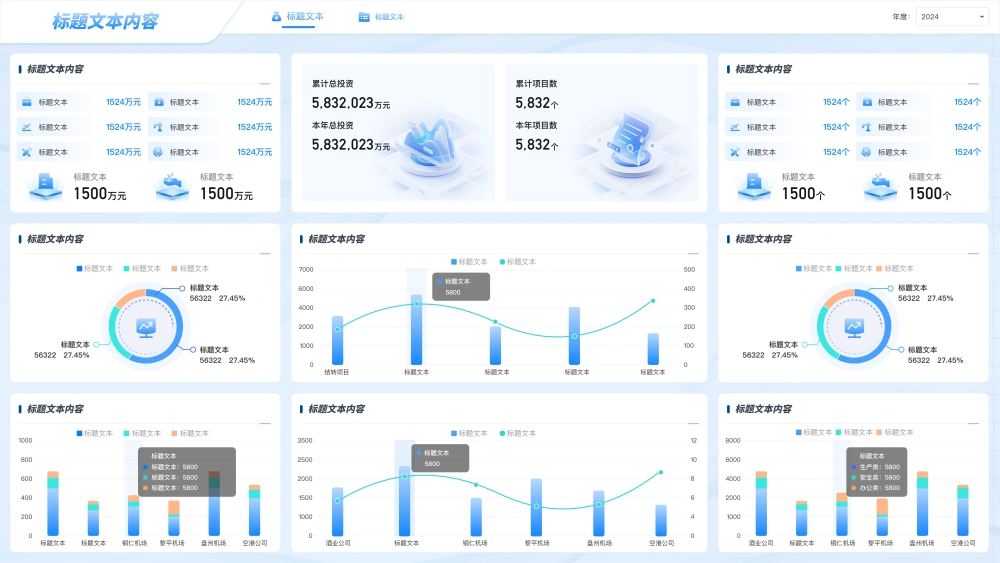The image size is (1000, 563).
Task: Toggle the teal line legend in the 结转项目 chart
Action: tap(517, 262)
